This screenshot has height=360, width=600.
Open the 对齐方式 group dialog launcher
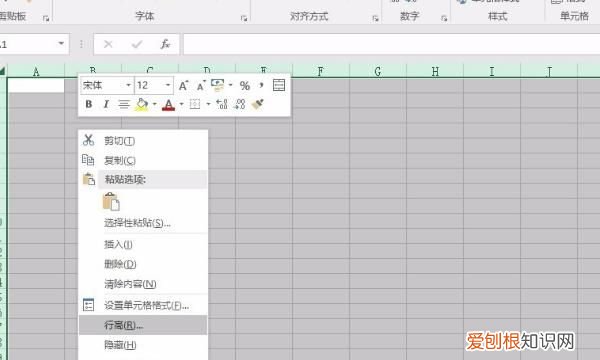click(375, 18)
